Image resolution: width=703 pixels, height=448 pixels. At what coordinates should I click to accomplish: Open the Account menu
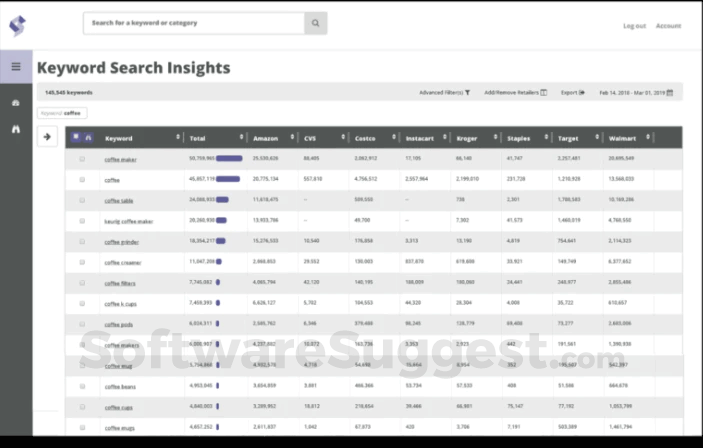coord(668,26)
